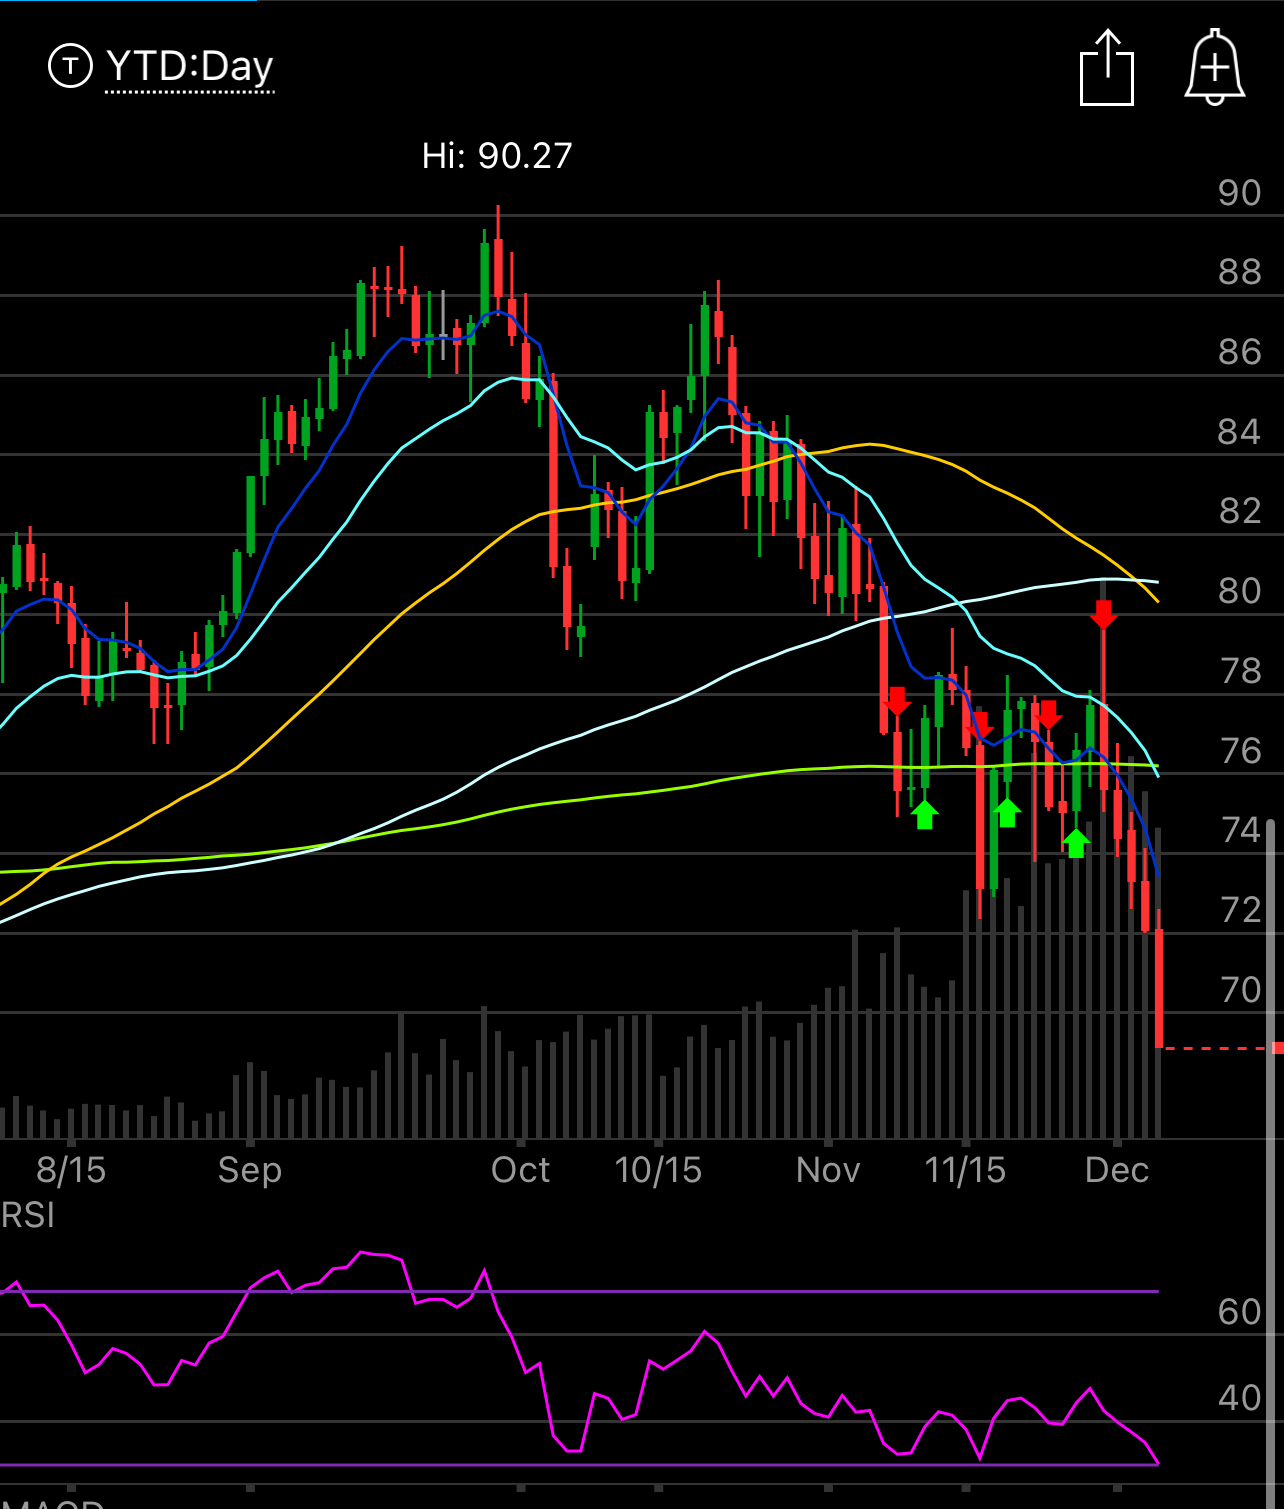
Task: Open the YTD:Day timeframe selector
Action: point(189,67)
